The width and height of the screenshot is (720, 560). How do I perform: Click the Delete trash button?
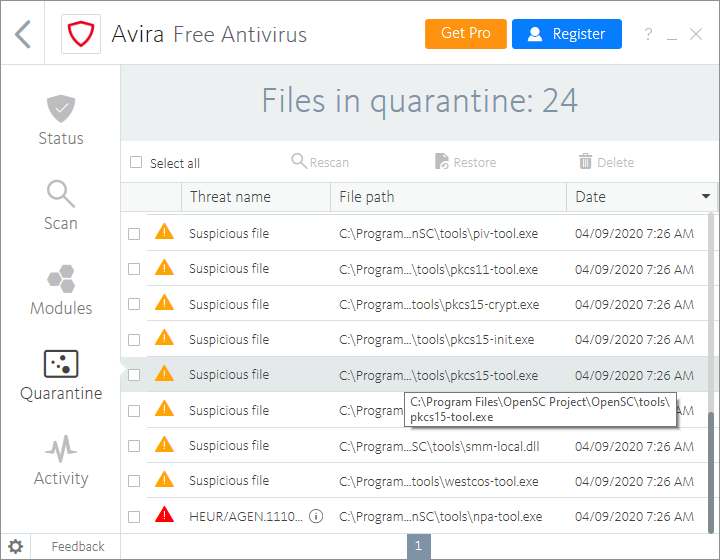[606, 162]
